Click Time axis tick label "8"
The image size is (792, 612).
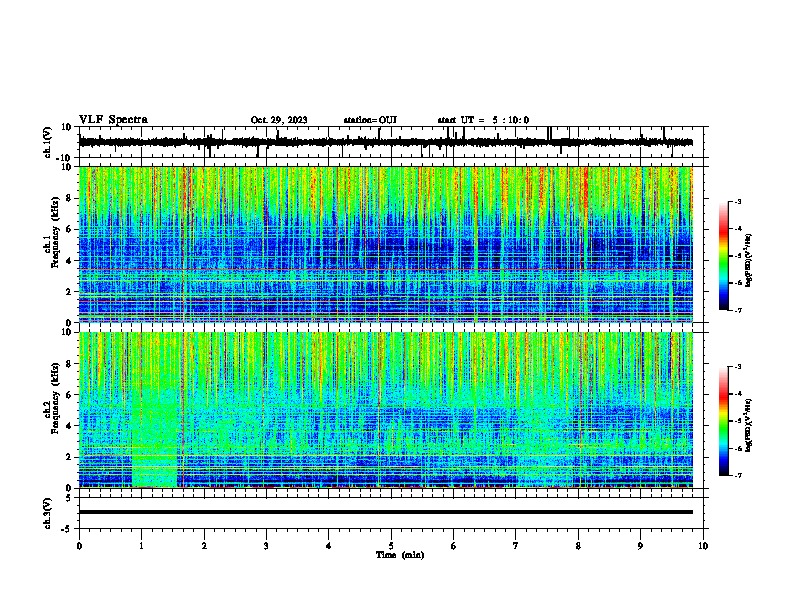click(578, 546)
